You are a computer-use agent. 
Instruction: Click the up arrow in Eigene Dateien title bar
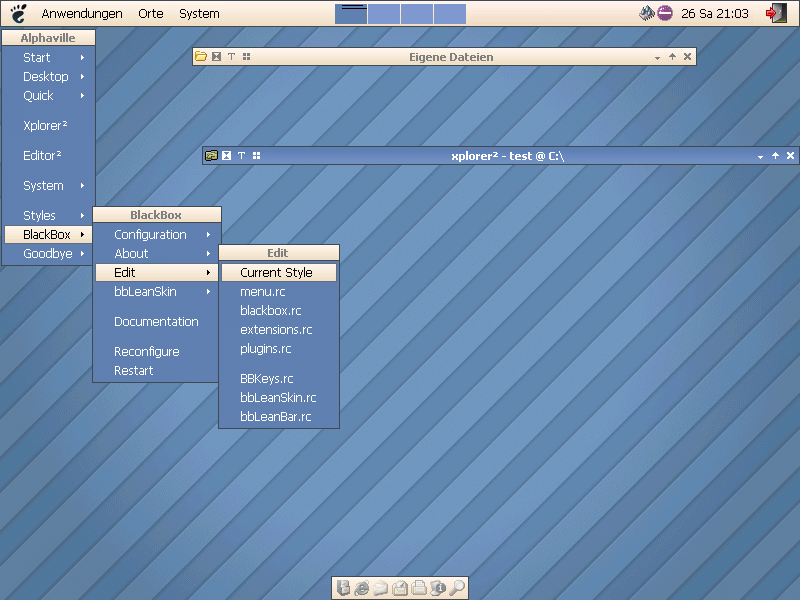(x=672, y=56)
